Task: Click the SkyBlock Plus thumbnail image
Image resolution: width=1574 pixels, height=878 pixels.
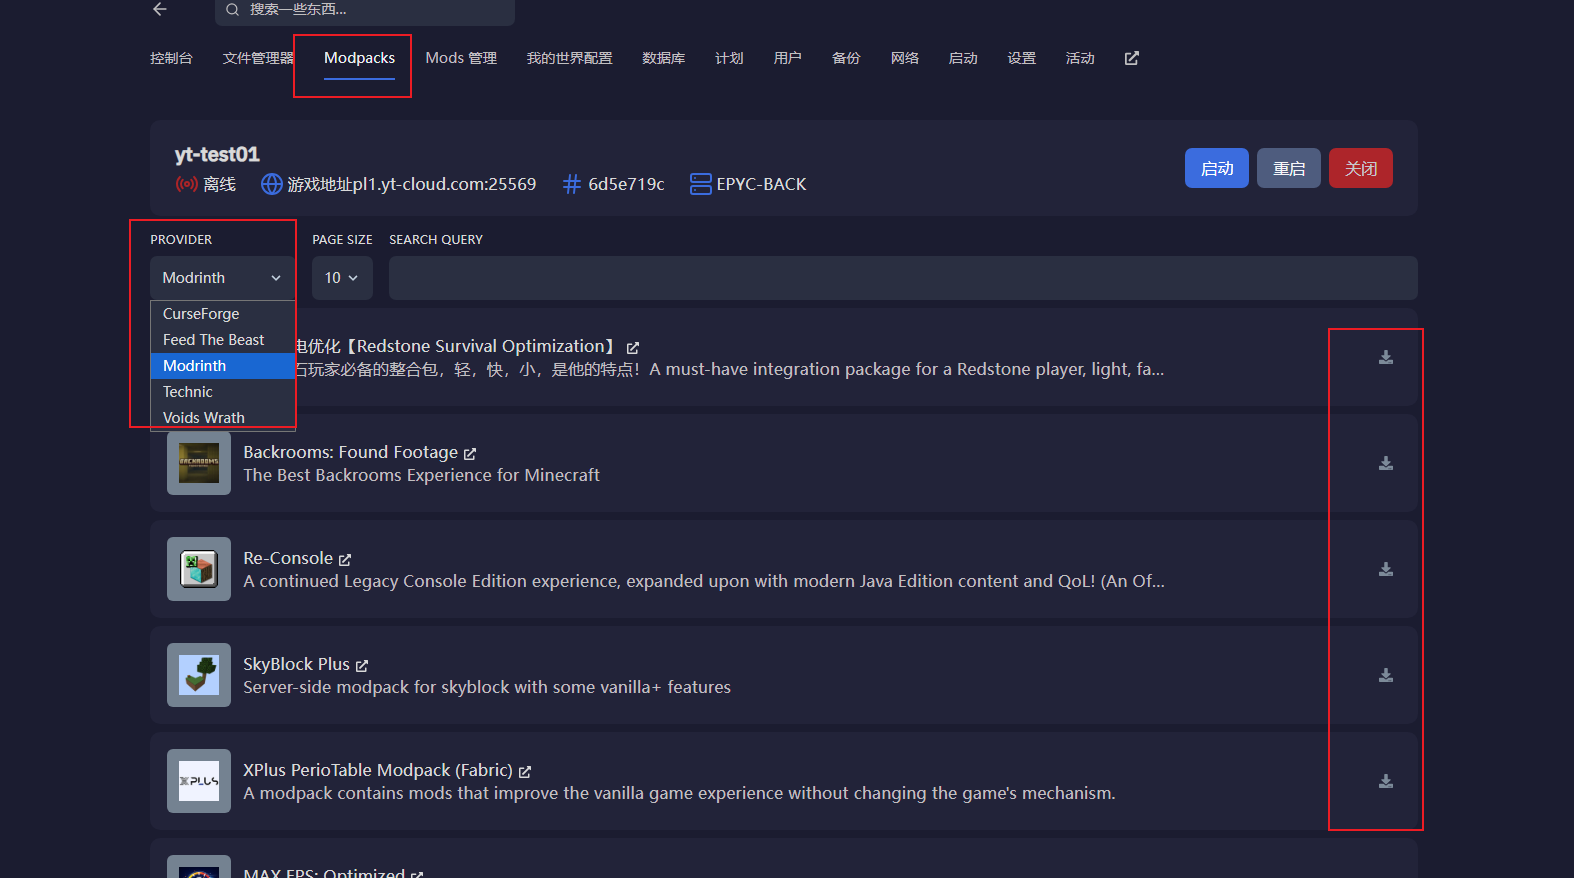Action: click(199, 675)
